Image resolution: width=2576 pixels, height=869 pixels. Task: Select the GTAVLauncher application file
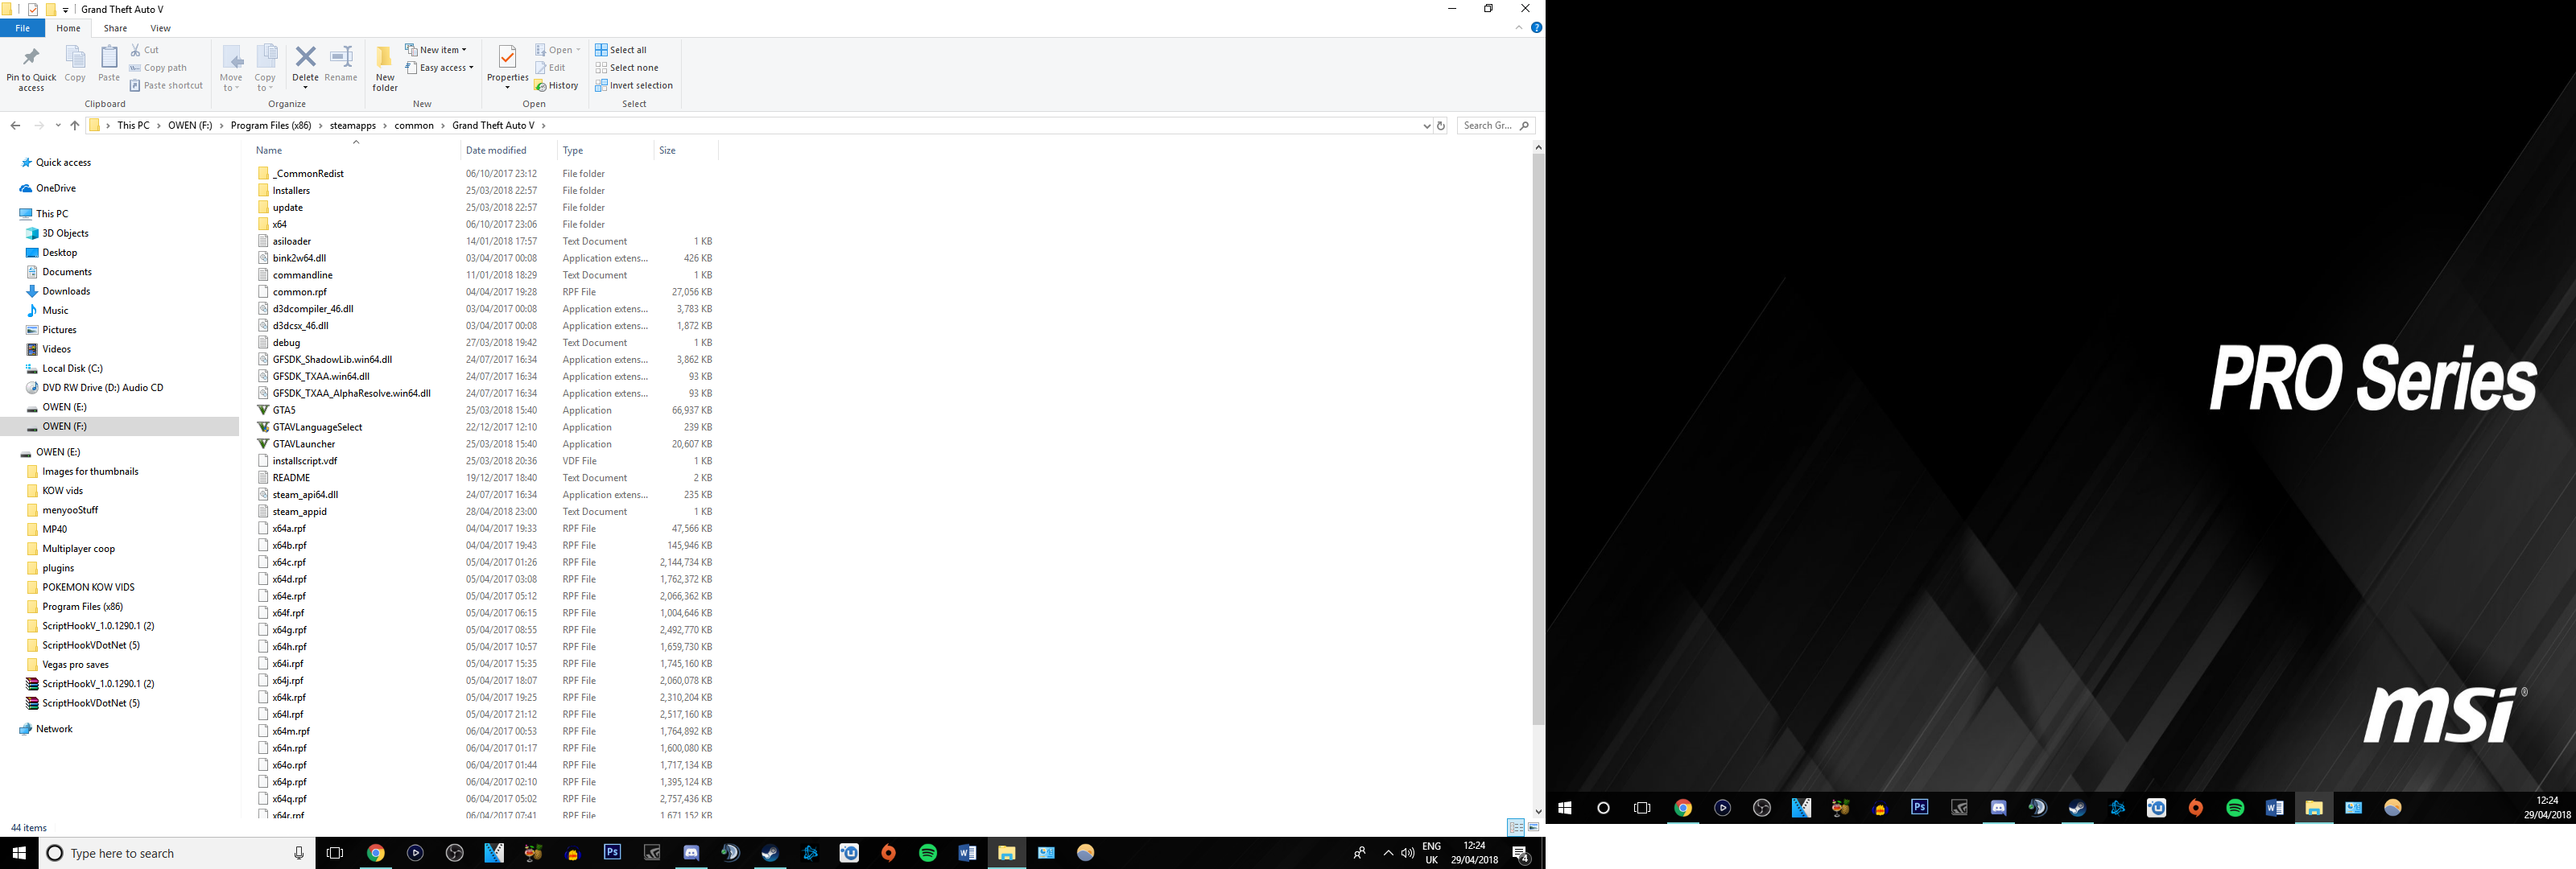pyautogui.click(x=304, y=444)
